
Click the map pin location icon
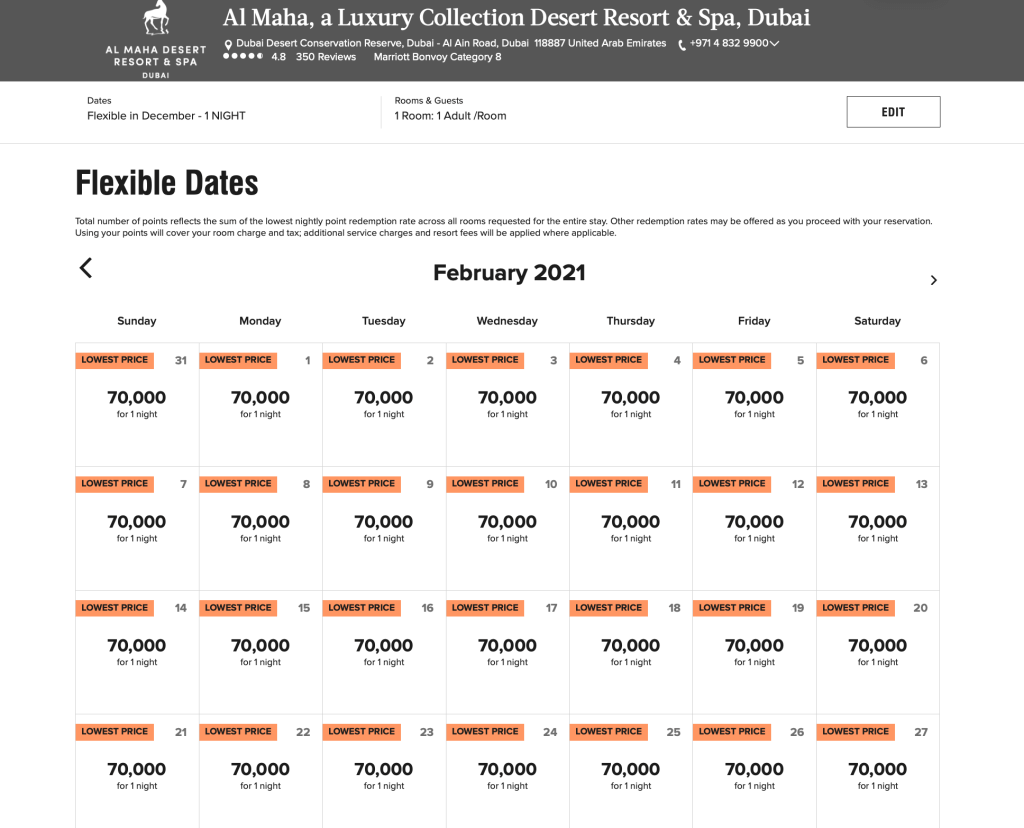pyautogui.click(x=228, y=44)
